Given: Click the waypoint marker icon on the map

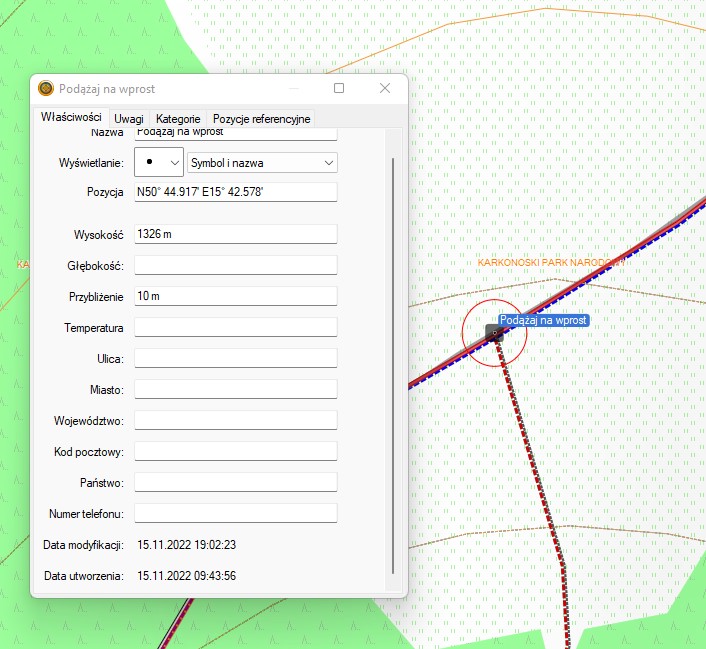Looking at the screenshot, I should pyautogui.click(x=494, y=333).
